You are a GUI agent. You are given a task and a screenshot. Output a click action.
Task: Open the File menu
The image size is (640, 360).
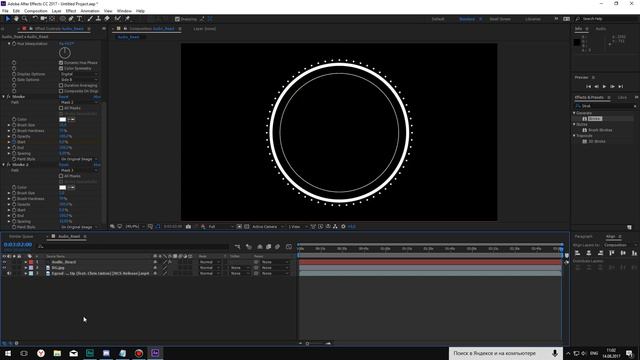pos(5,11)
